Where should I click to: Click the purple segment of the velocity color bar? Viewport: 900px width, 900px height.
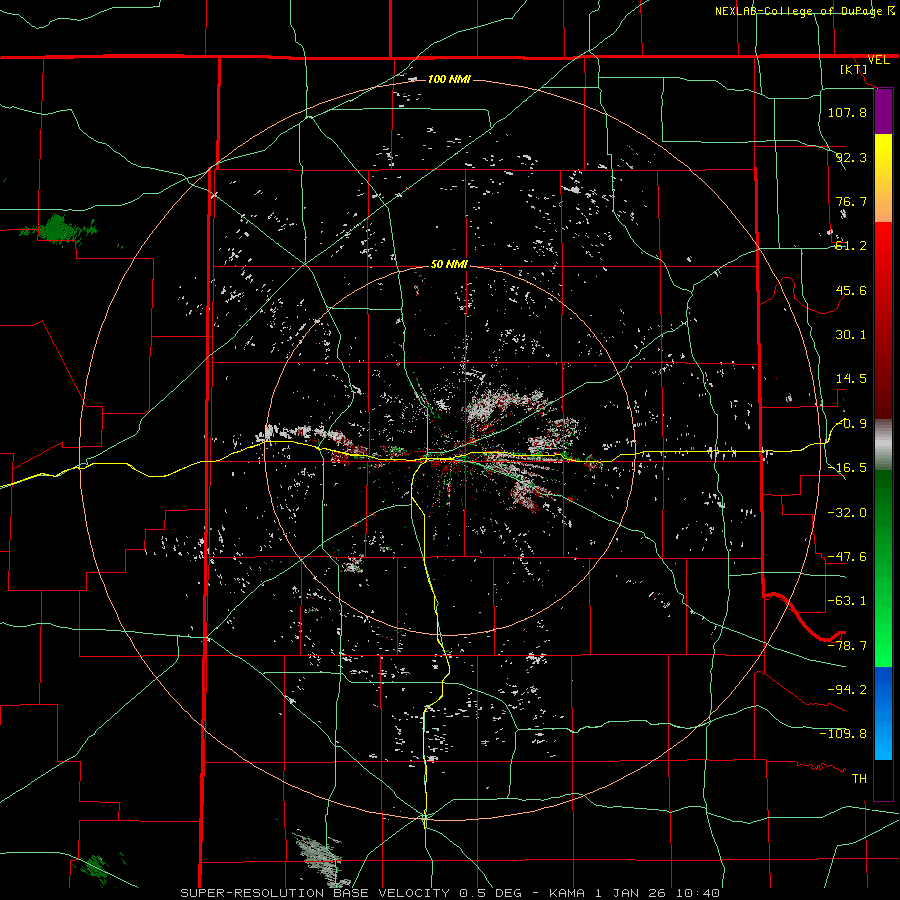[x=883, y=111]
